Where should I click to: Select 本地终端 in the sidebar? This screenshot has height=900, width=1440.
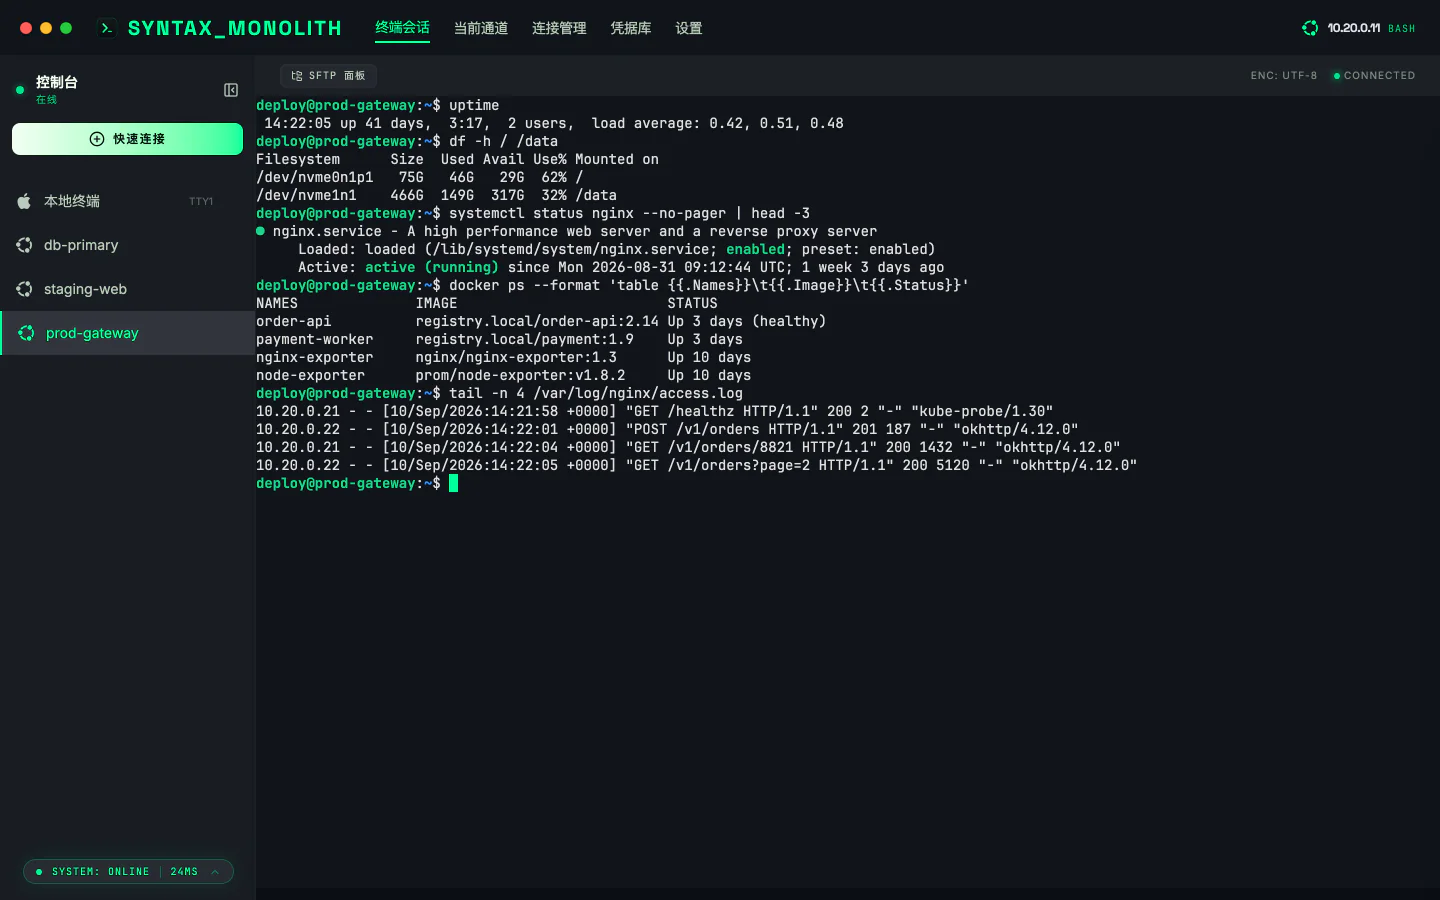127,201
